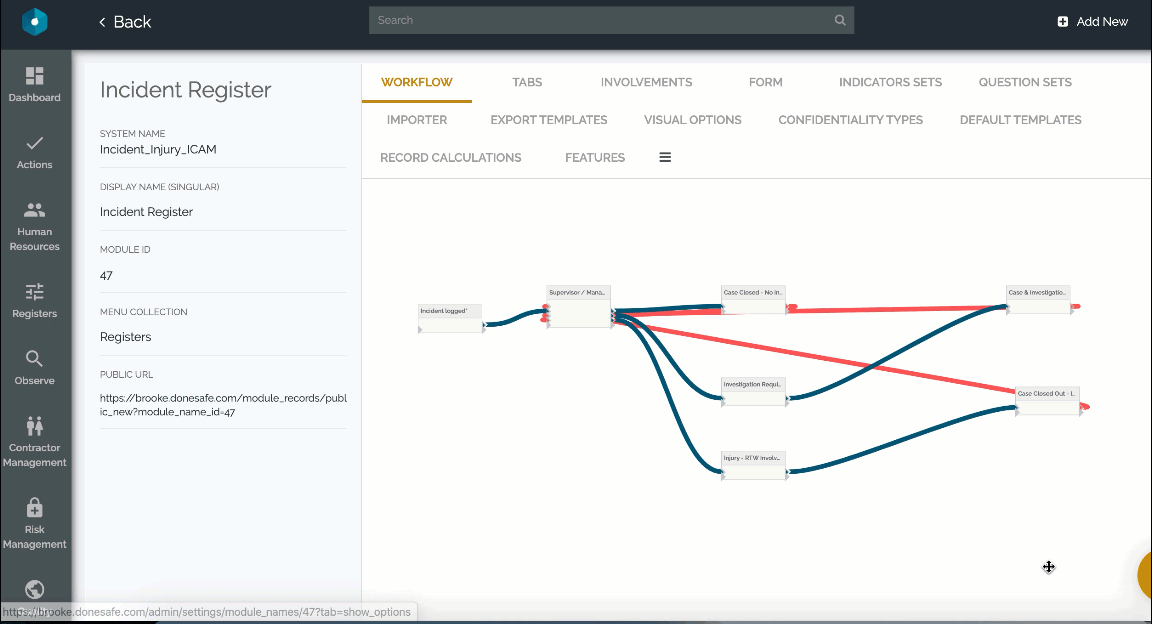Switch to Visual Options tab

(692, 120)
